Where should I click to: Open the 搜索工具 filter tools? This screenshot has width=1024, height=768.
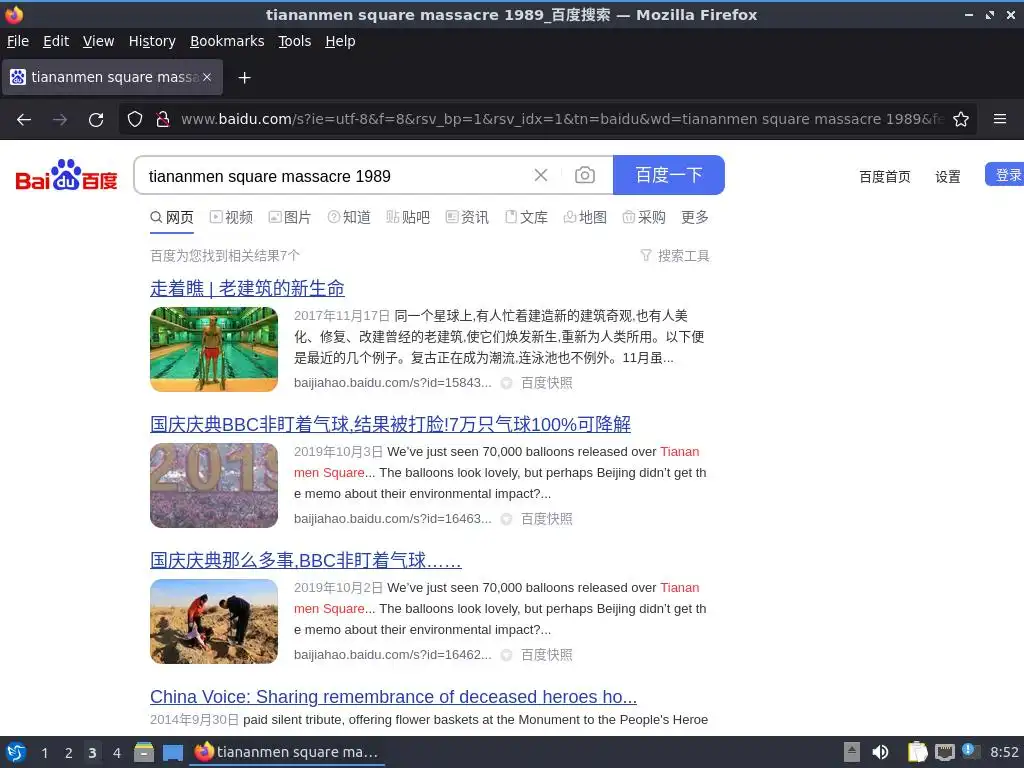pos(675,255)
